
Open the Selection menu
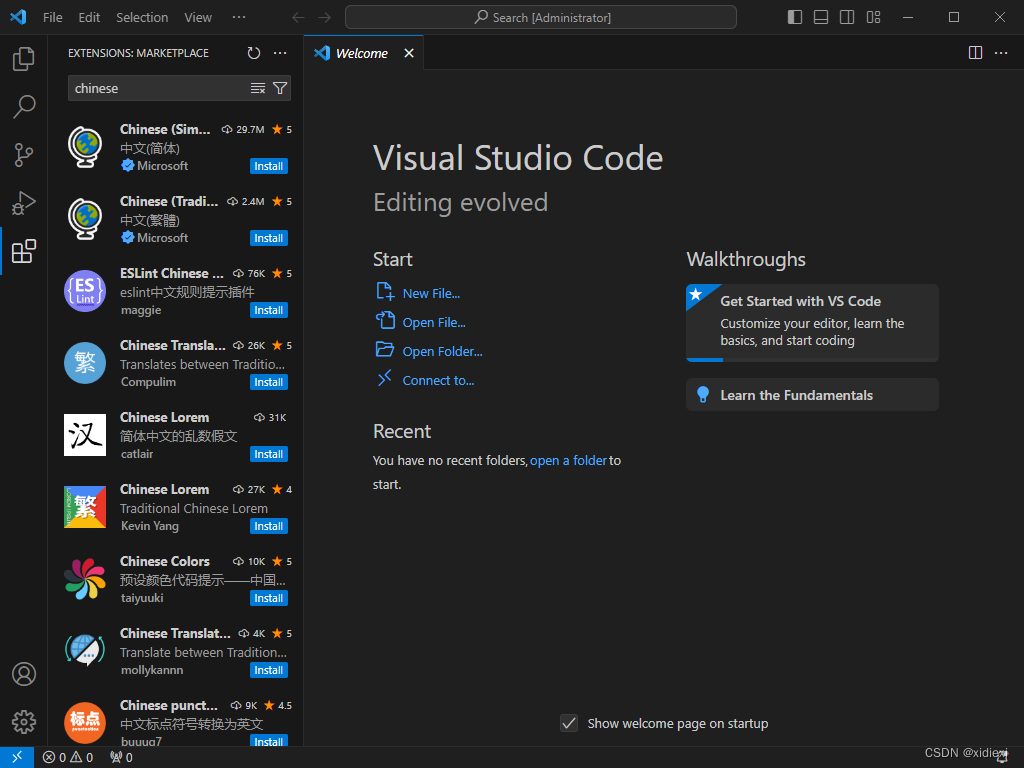click(142, 18)
